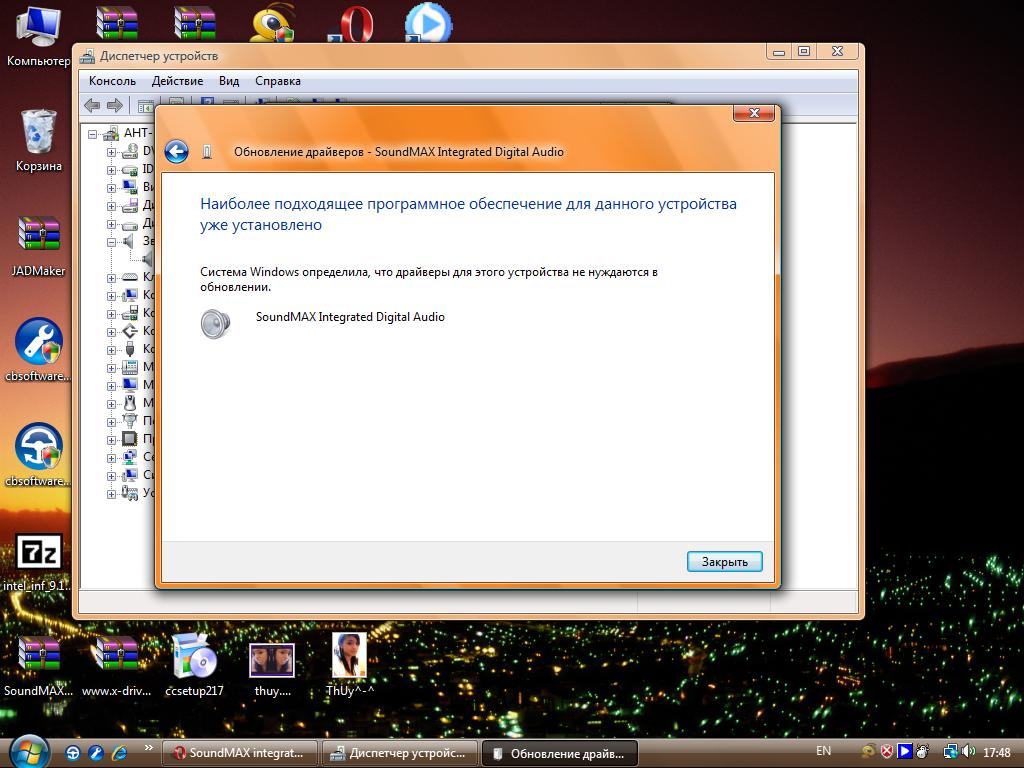Close the driver update dialog with the X

coord(754,113)
